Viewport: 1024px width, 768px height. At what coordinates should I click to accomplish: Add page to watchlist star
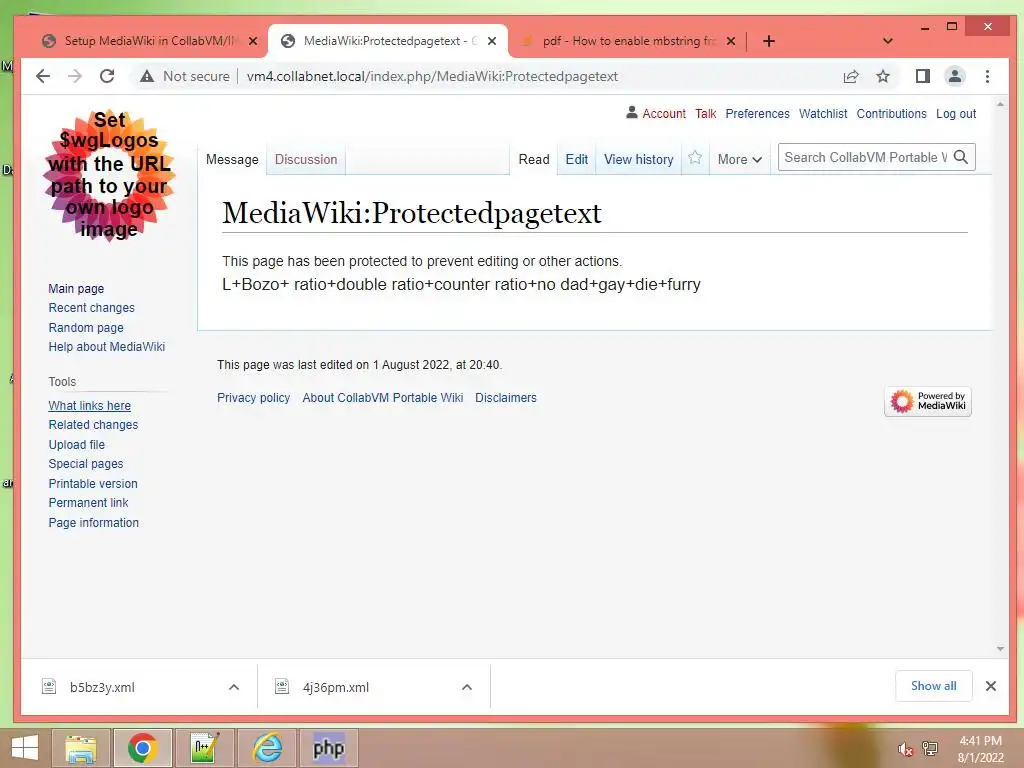695,158
